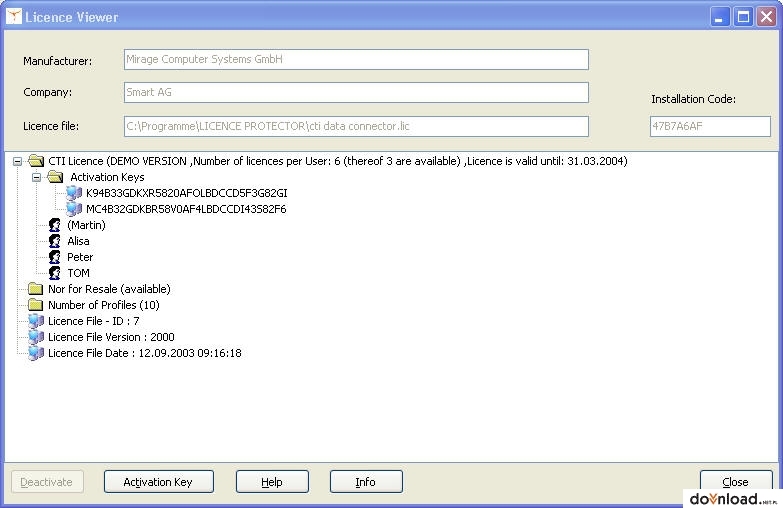Image resolution: width=783 pixels, height=508 pixels.
Task: Click the Number of Profiles folder icon
Action: point(35,305)
